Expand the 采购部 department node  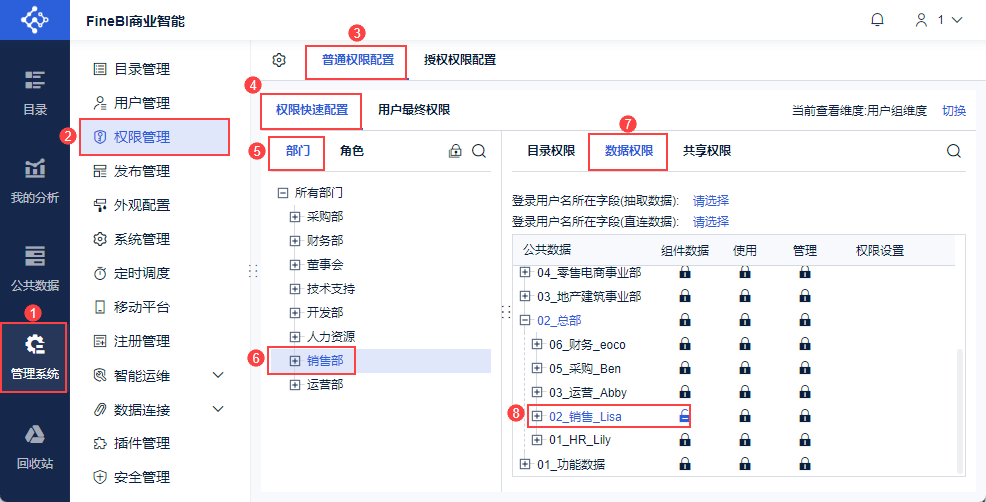(294, 217)
